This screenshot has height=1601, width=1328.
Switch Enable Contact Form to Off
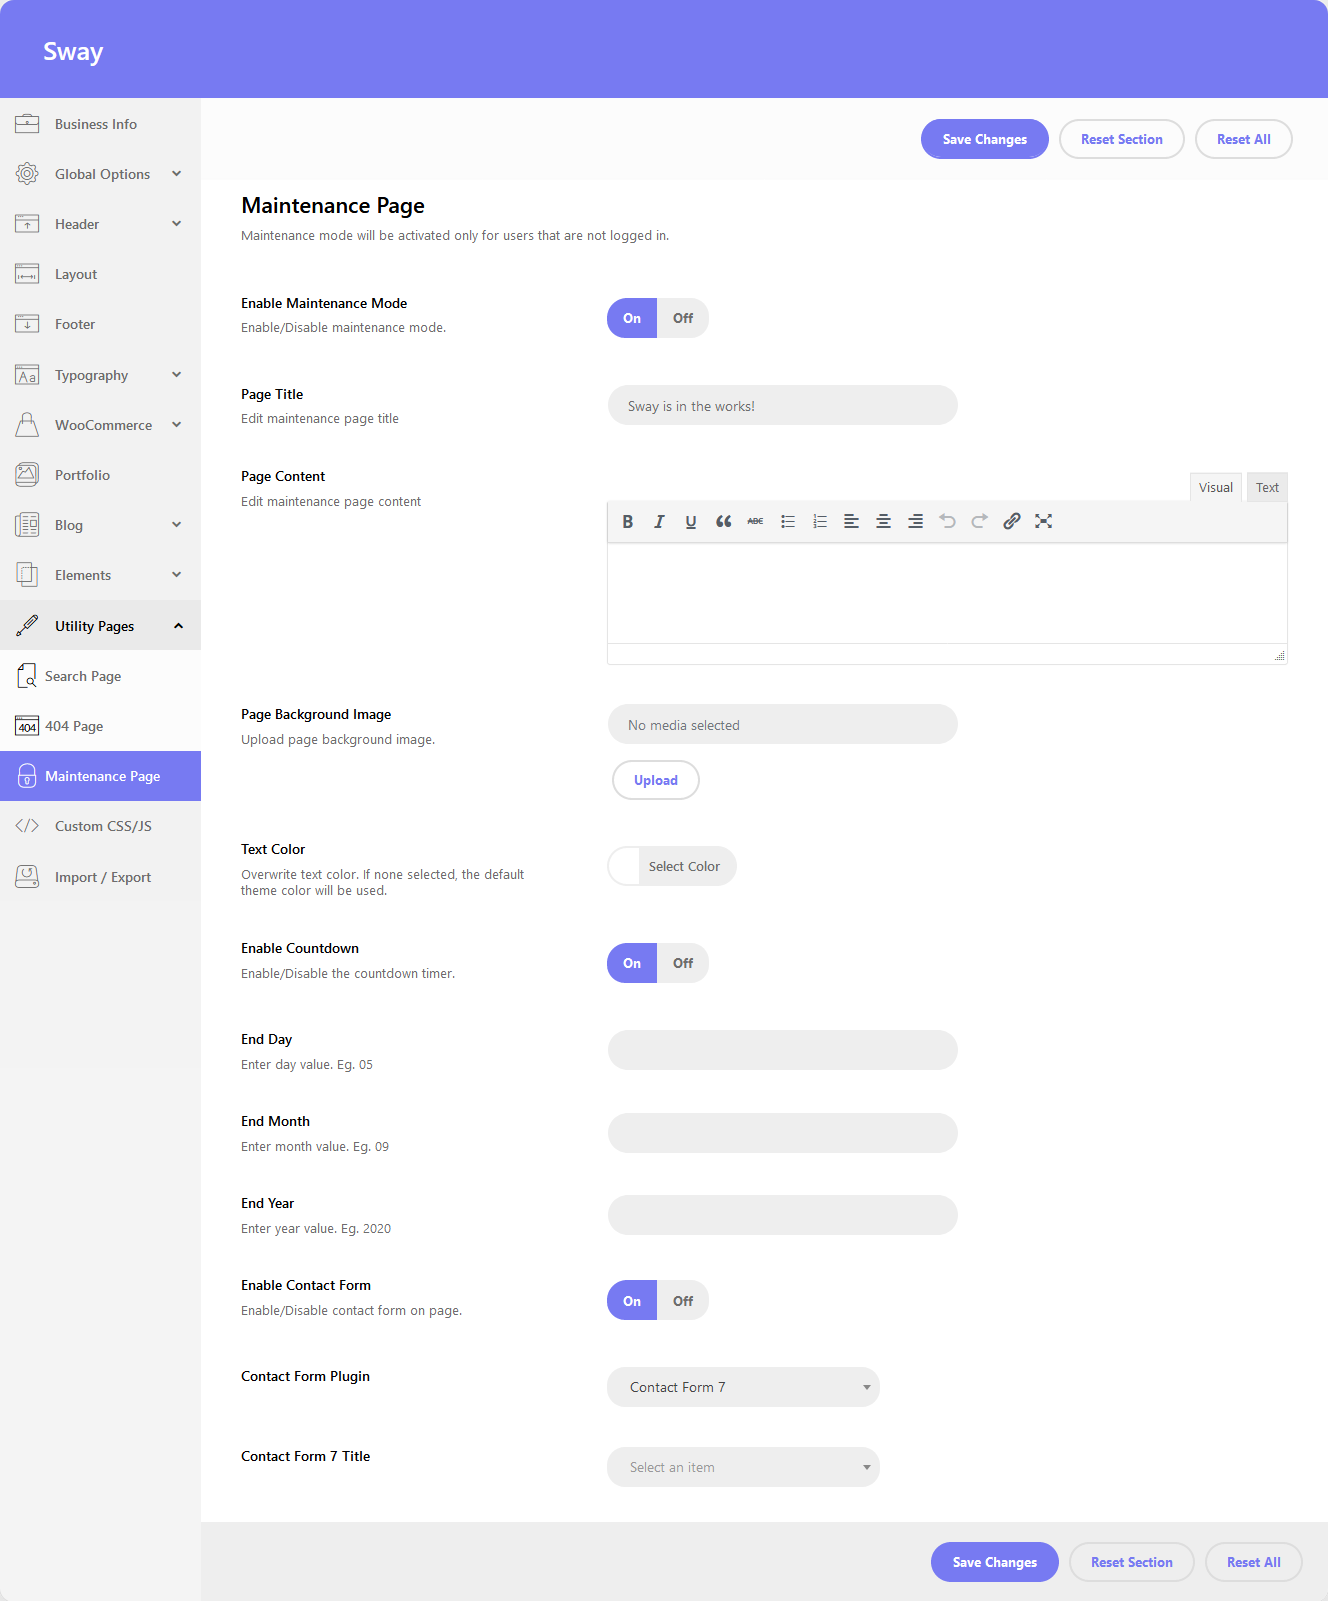pos(682,1301)
